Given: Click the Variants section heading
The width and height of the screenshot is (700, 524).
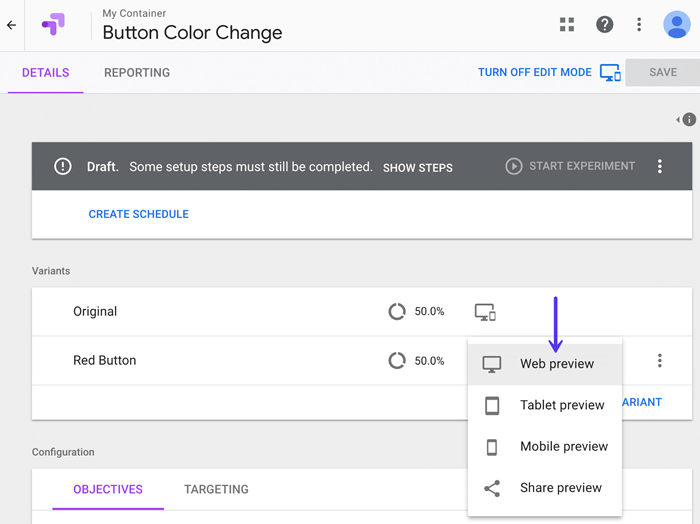Looking at the screenshot, I should tap(51, 271).
